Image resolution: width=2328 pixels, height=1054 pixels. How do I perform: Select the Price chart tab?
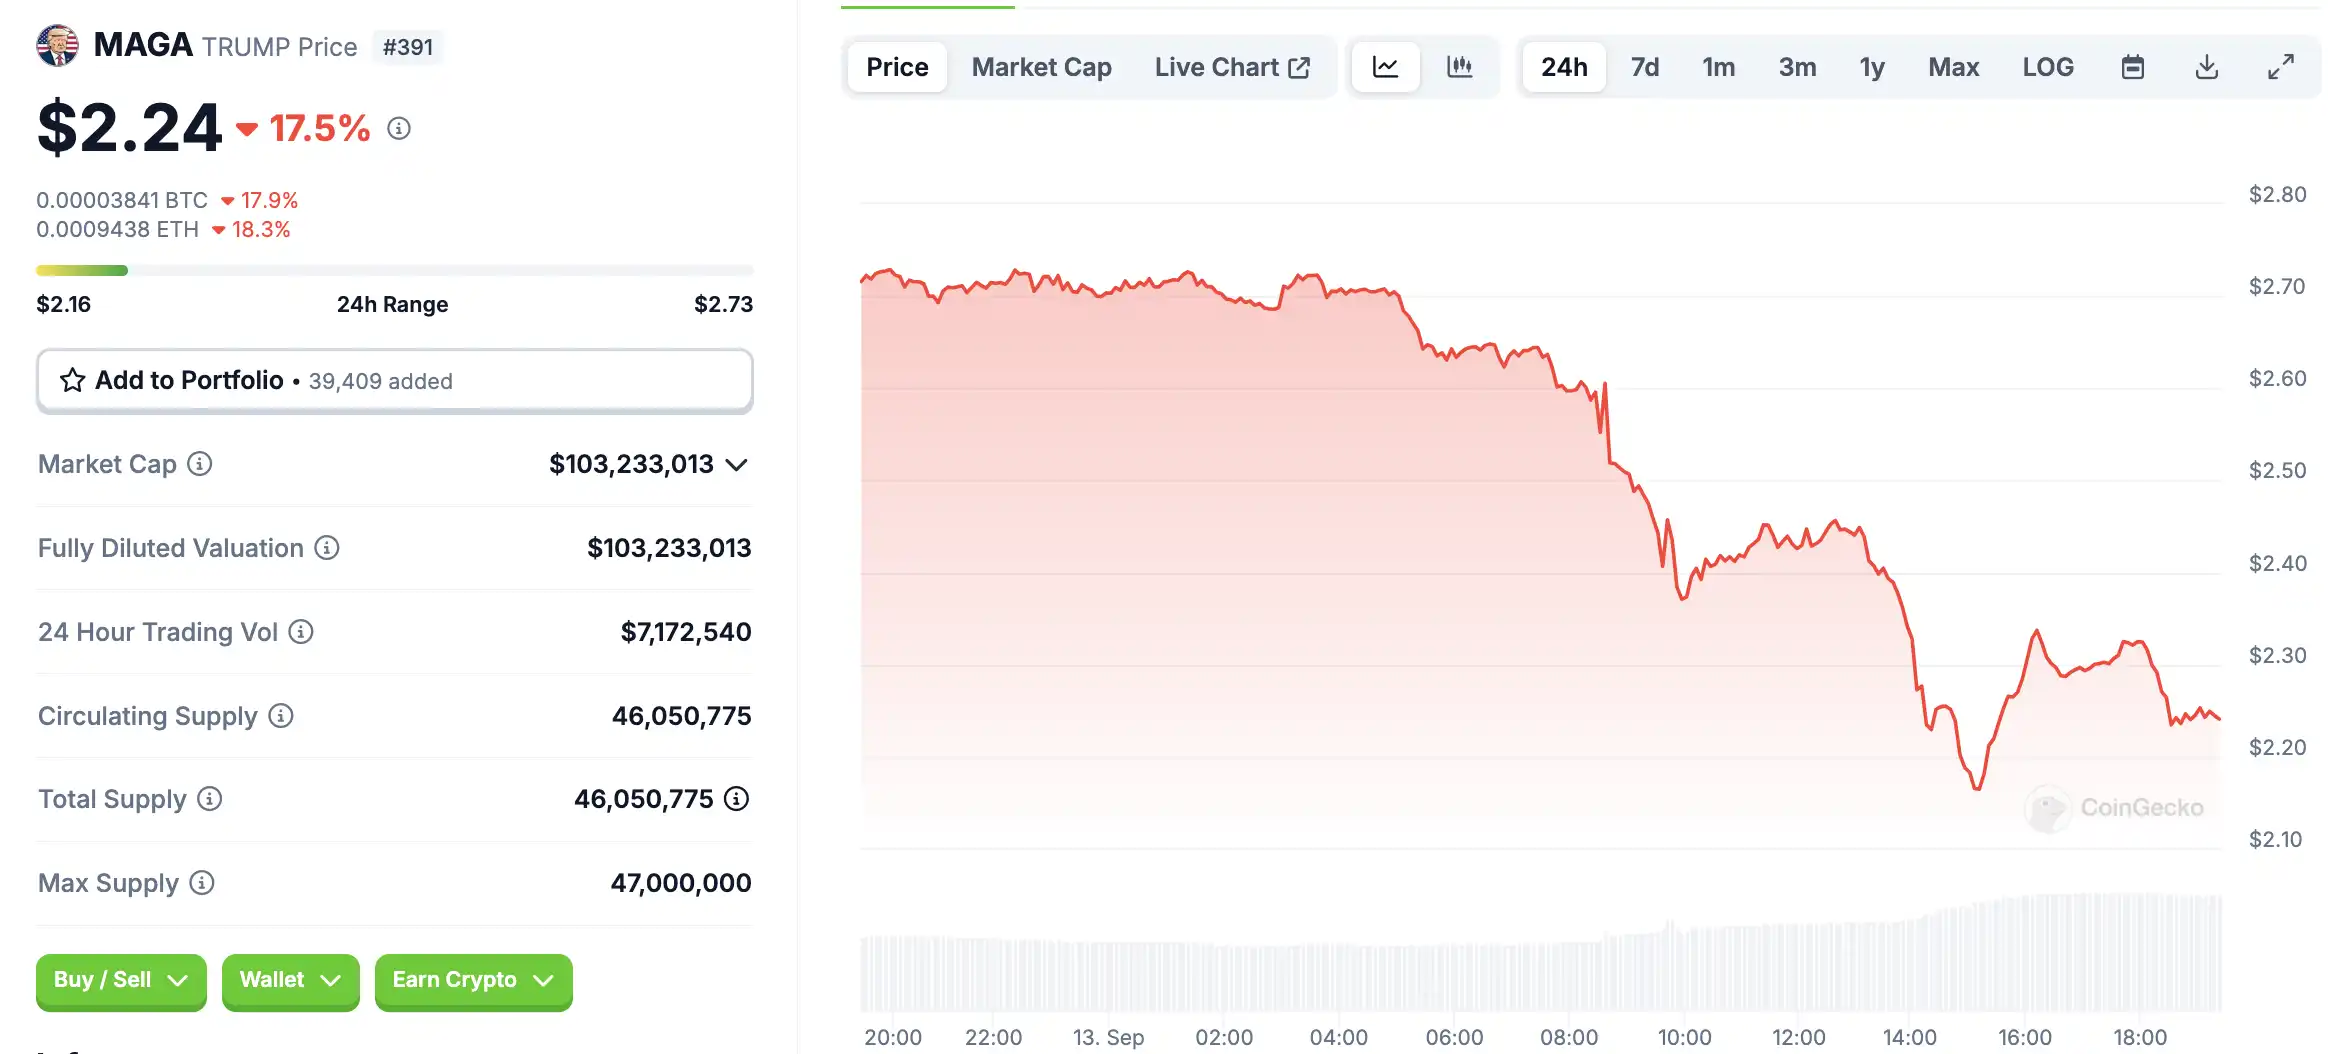(897, 67)
